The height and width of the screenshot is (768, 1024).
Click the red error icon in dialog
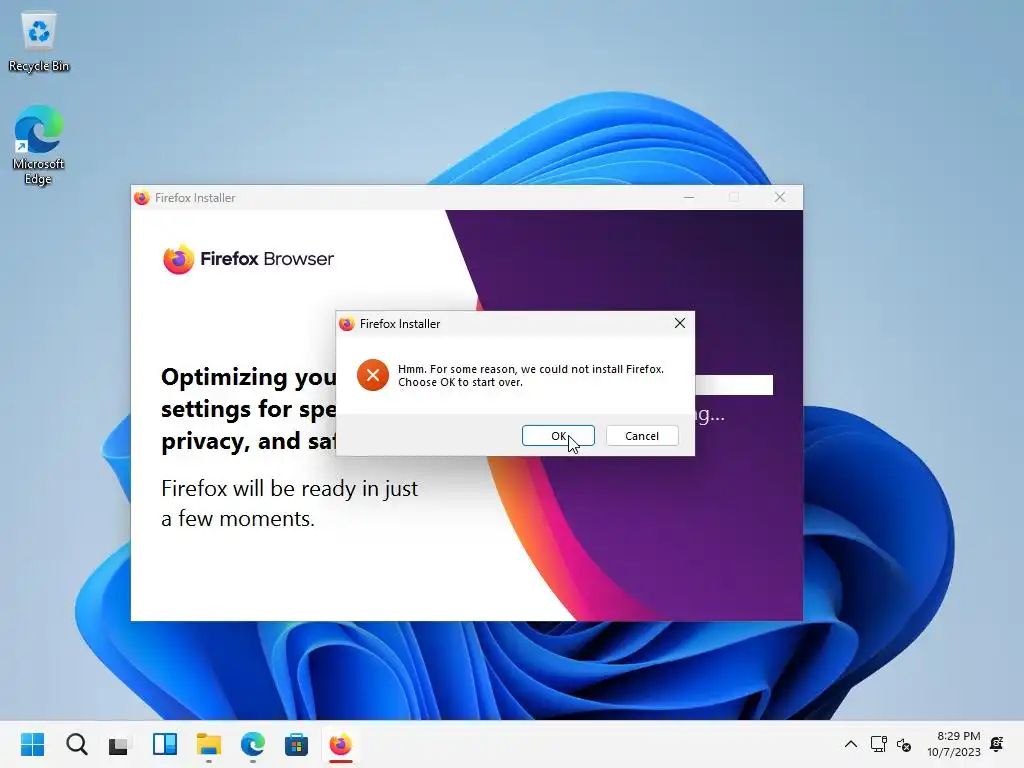pyautogui.click(x=373, y=375)
